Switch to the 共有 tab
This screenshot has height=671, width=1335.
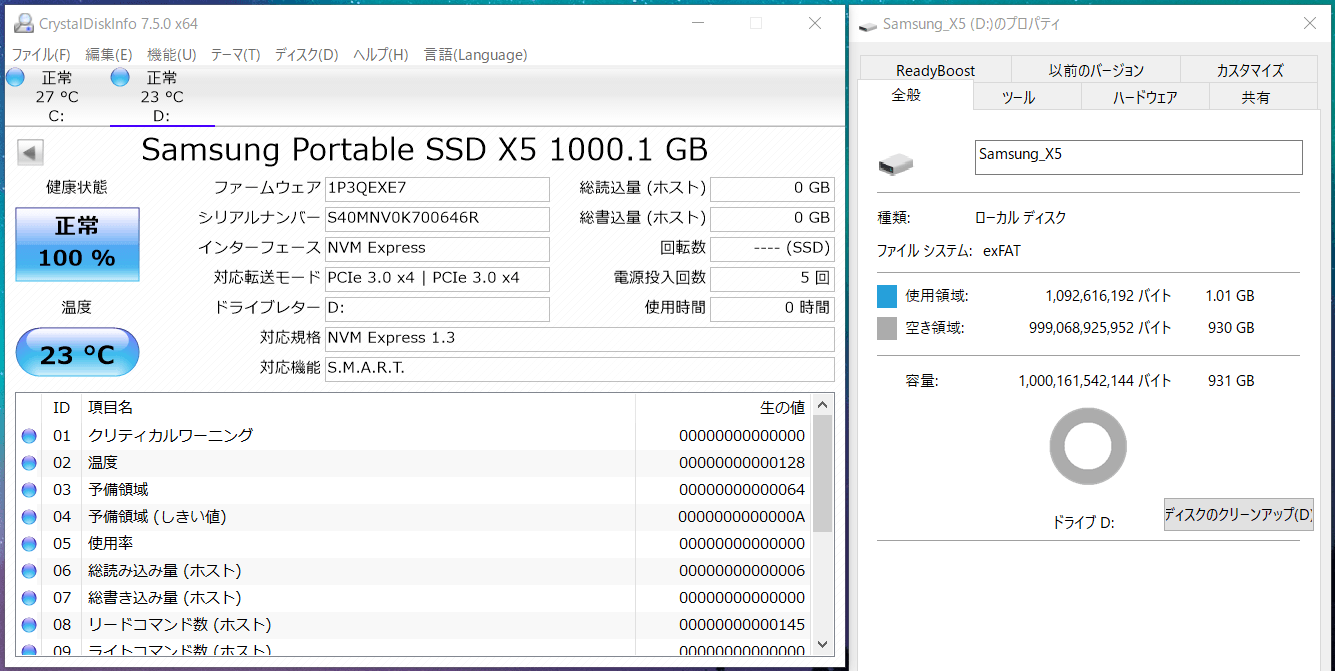coord(1264,97)
